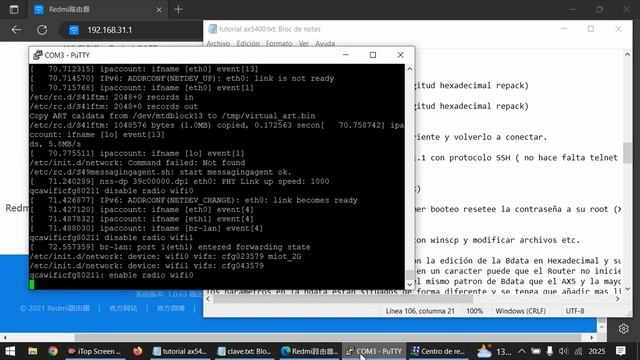Open the Windows Start menu
Viewport: 640px width, 360px height.
point(10,351)
